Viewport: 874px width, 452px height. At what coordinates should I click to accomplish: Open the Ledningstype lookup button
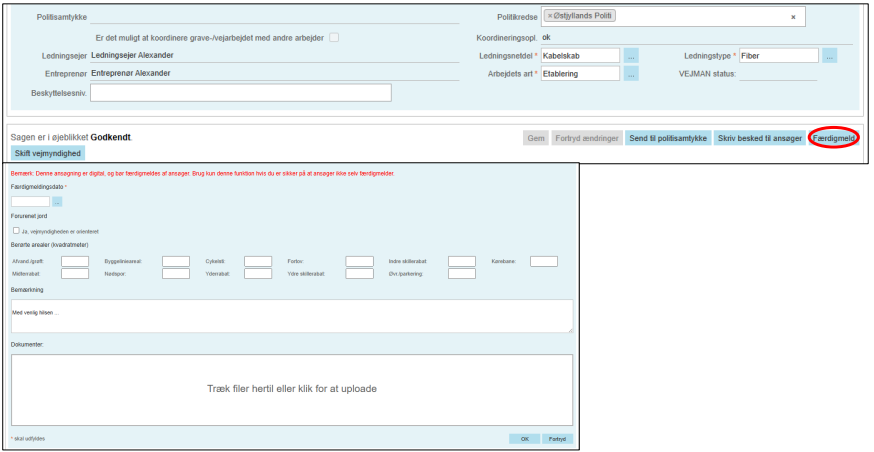point(829,56)
